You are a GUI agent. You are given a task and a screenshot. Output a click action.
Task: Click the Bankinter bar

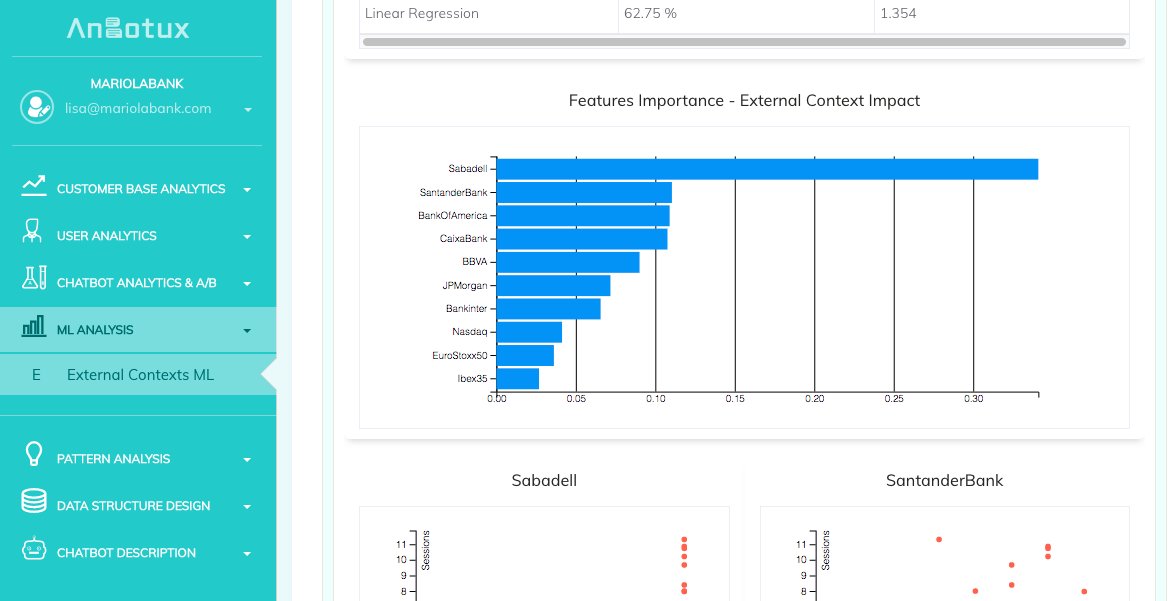[x=548, y=308]
